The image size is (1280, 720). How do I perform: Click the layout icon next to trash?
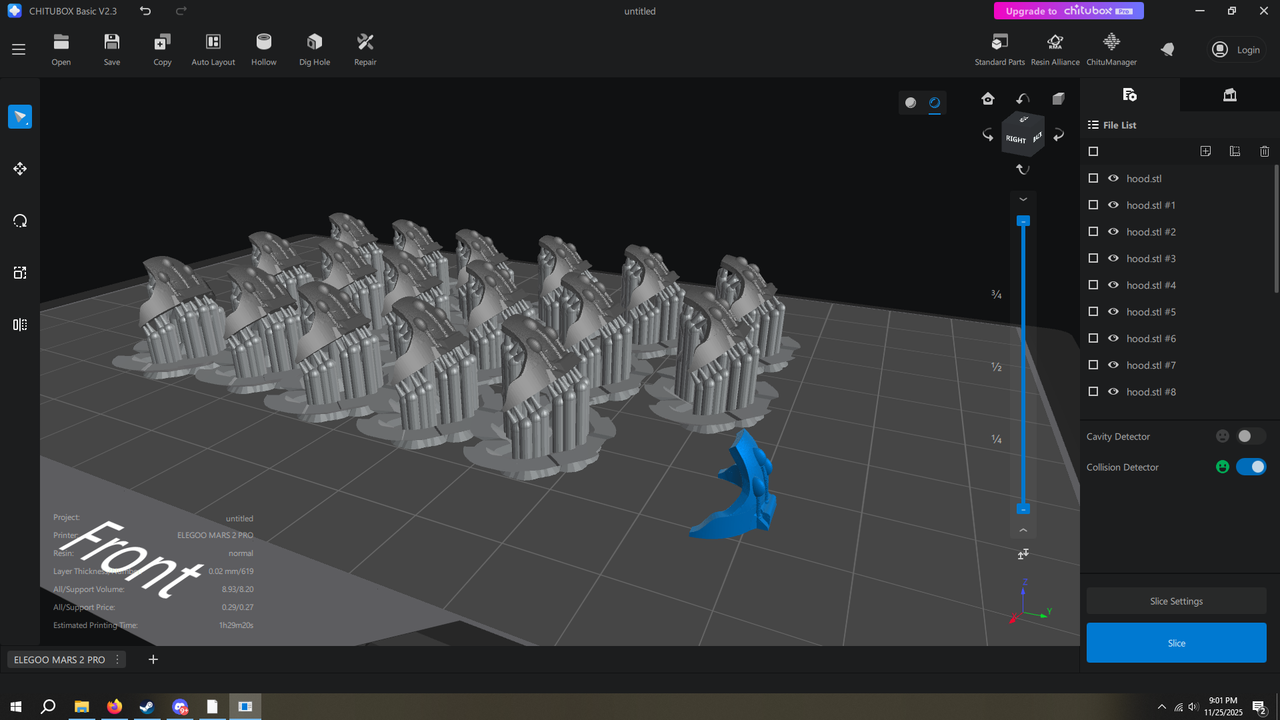[1235, 151]
